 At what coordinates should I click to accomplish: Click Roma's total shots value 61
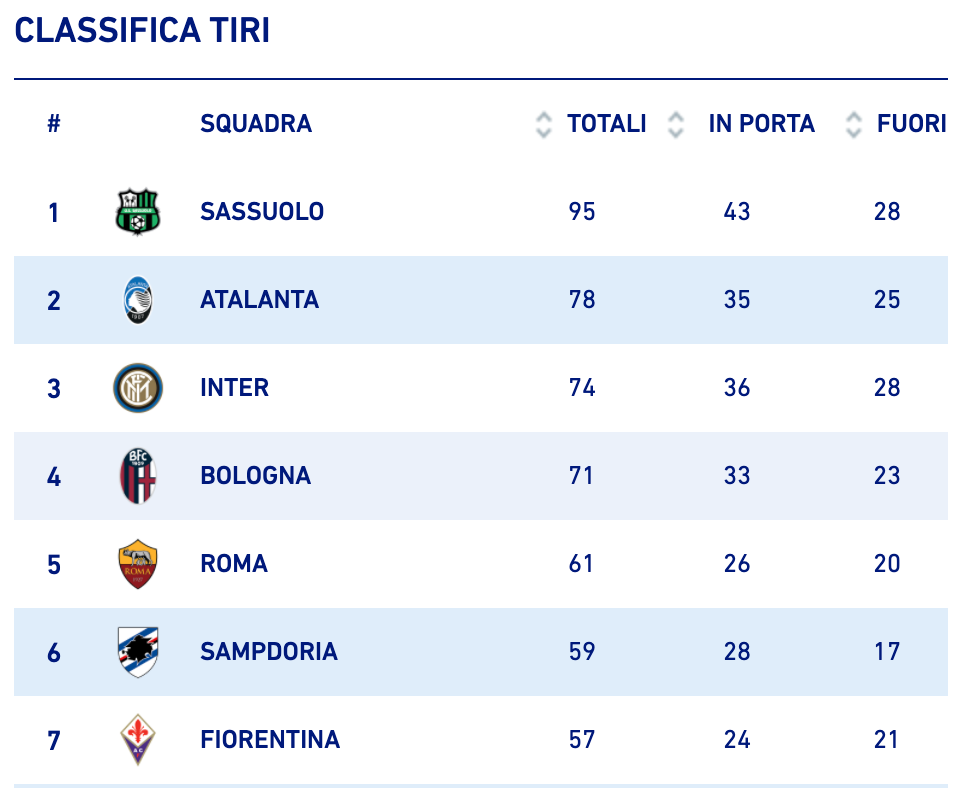click(x=581, y=564)
